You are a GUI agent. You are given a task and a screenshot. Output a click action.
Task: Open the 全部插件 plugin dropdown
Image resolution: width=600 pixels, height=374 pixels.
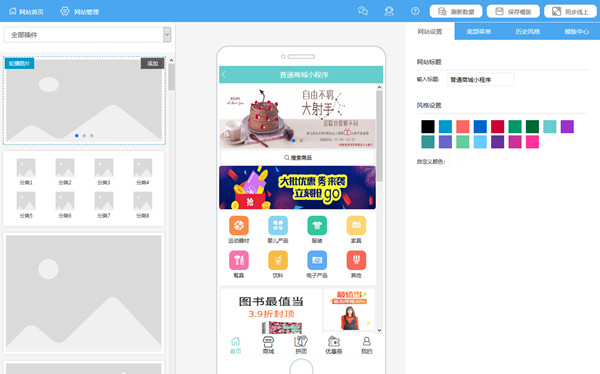point(87,35)
